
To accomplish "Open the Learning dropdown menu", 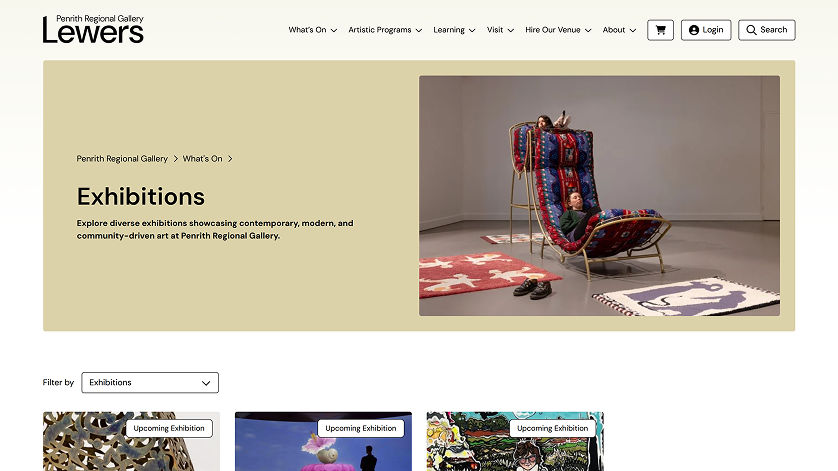I will click(454, 30).
